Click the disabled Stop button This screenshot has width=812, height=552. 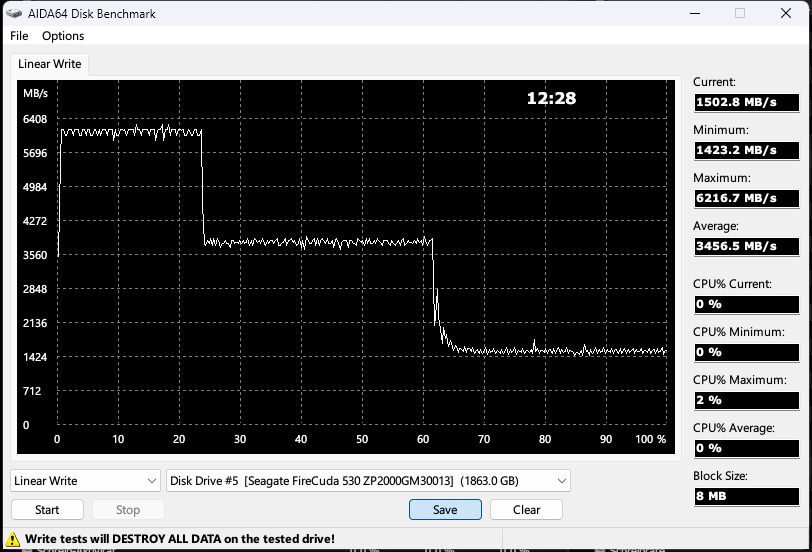(x=128, y=510)
